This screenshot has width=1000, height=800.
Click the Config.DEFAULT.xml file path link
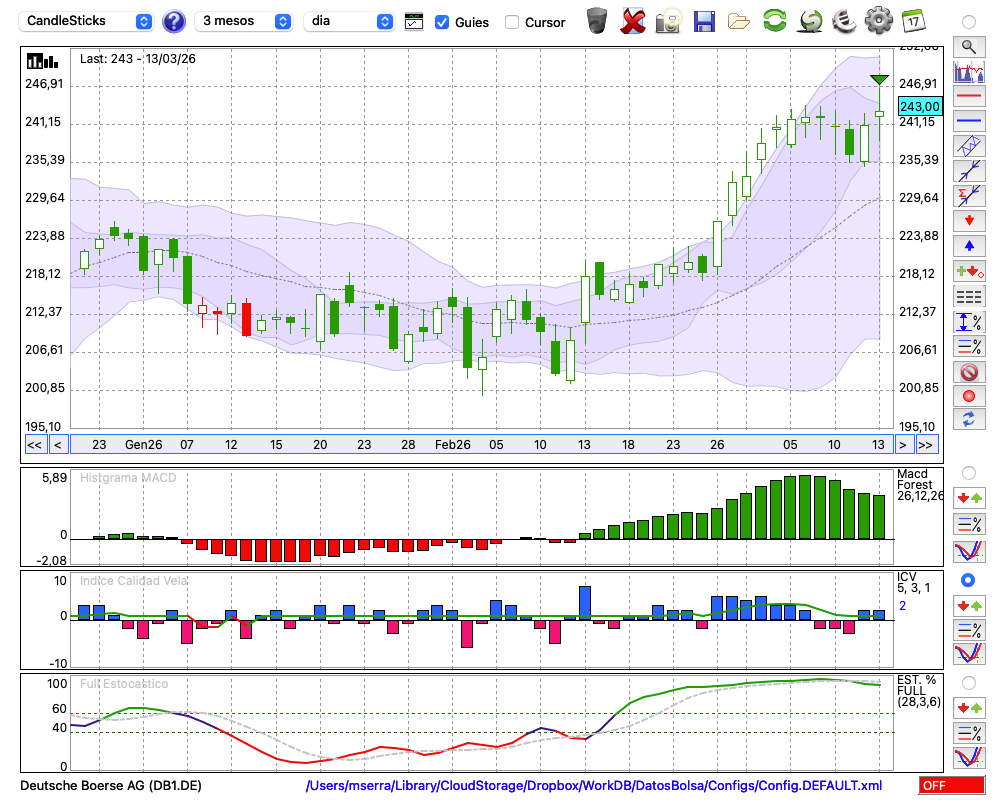594,786
